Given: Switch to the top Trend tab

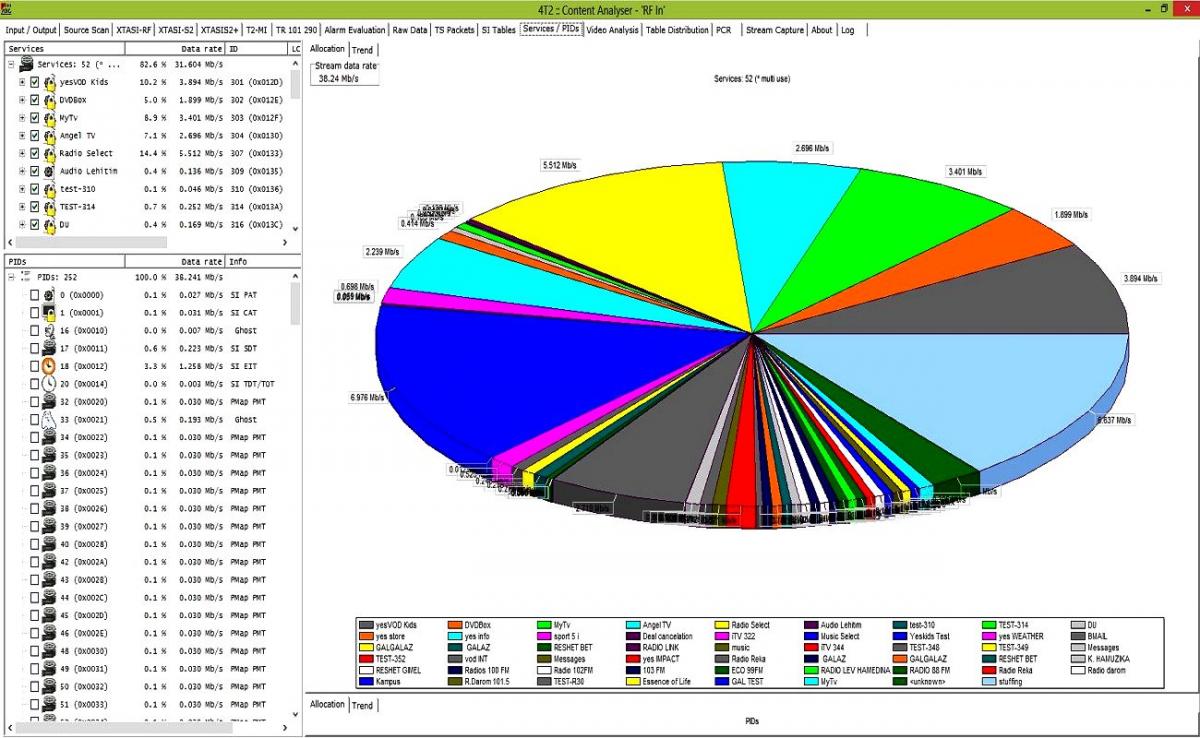Looking at the screenshot, I should click(x=362, y=49).
